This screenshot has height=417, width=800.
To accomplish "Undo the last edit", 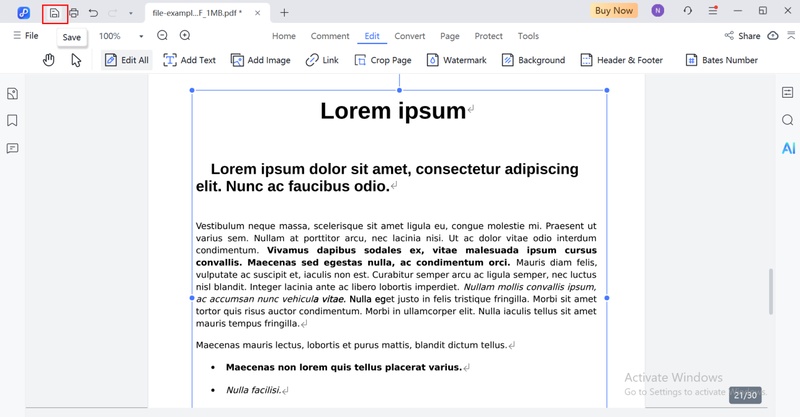I will 93,13.
